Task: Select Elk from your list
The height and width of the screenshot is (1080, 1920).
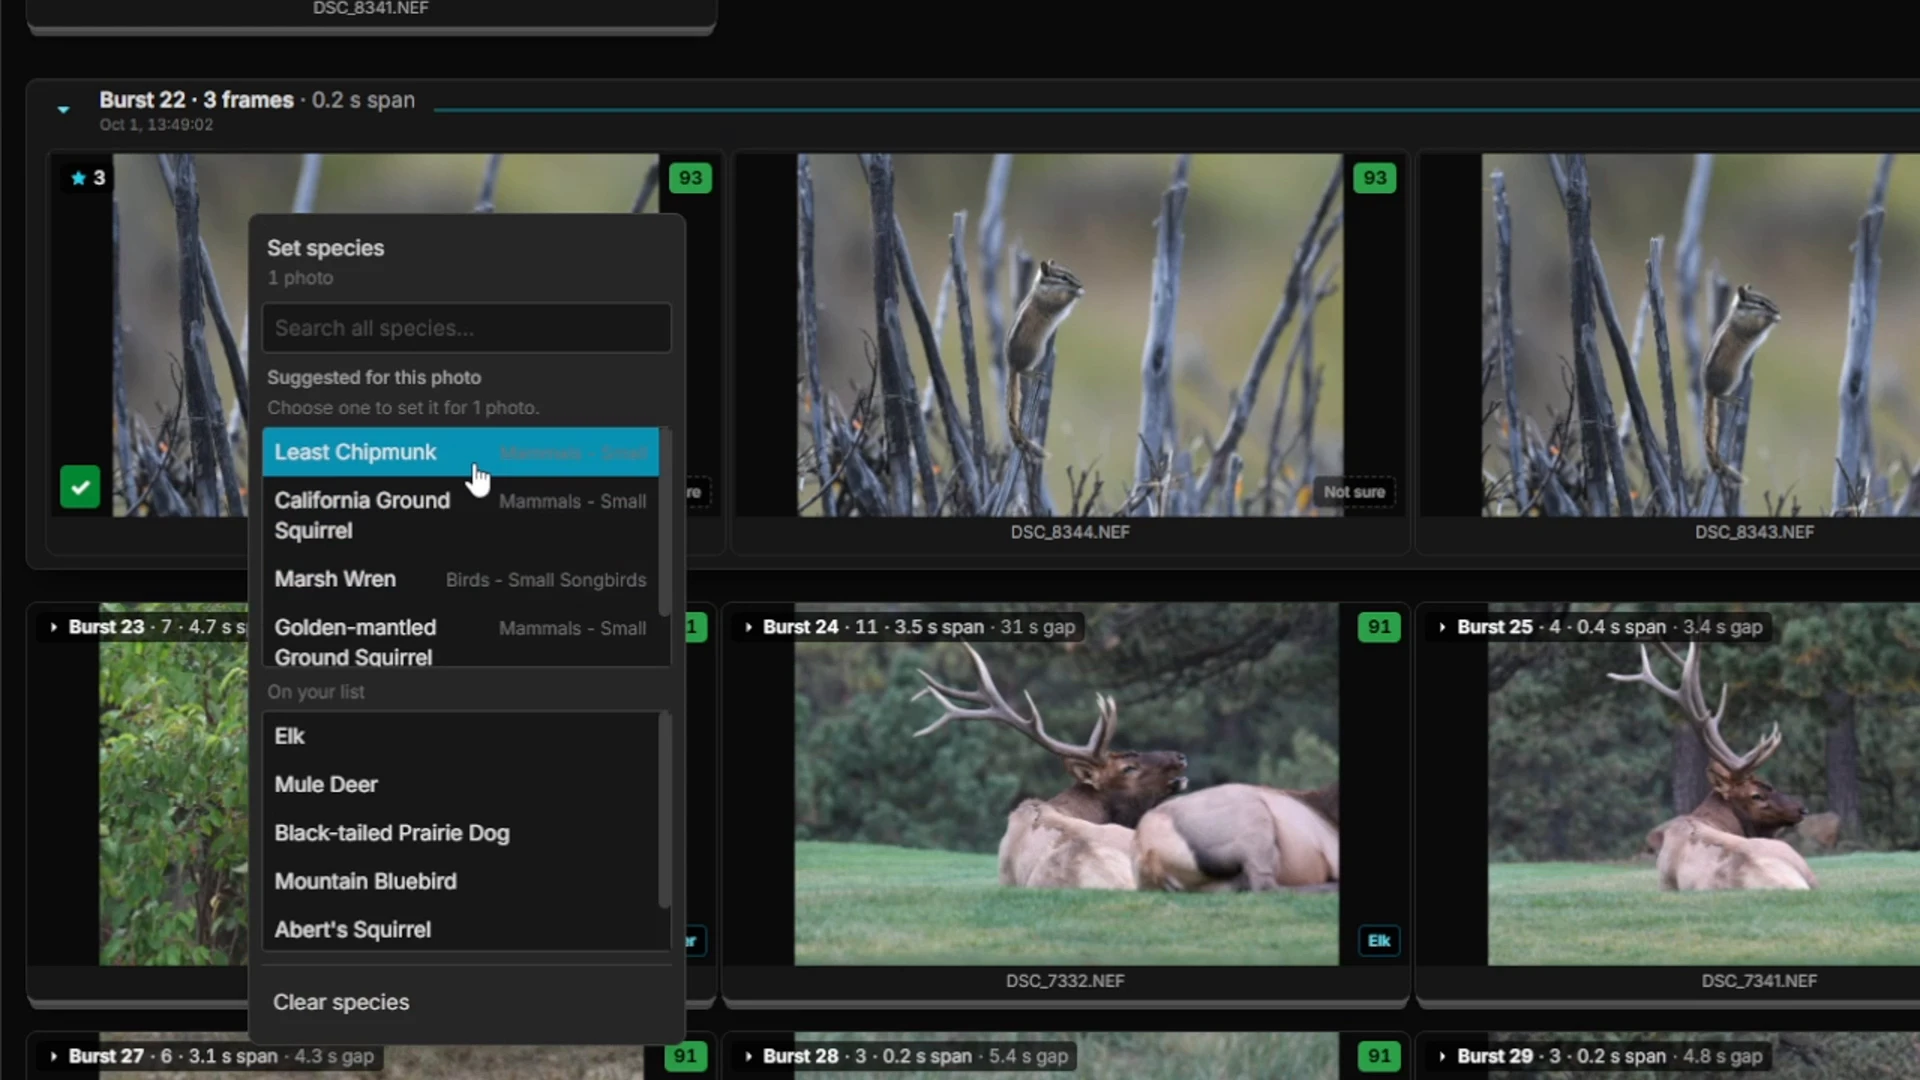Action: pos(460,736)
